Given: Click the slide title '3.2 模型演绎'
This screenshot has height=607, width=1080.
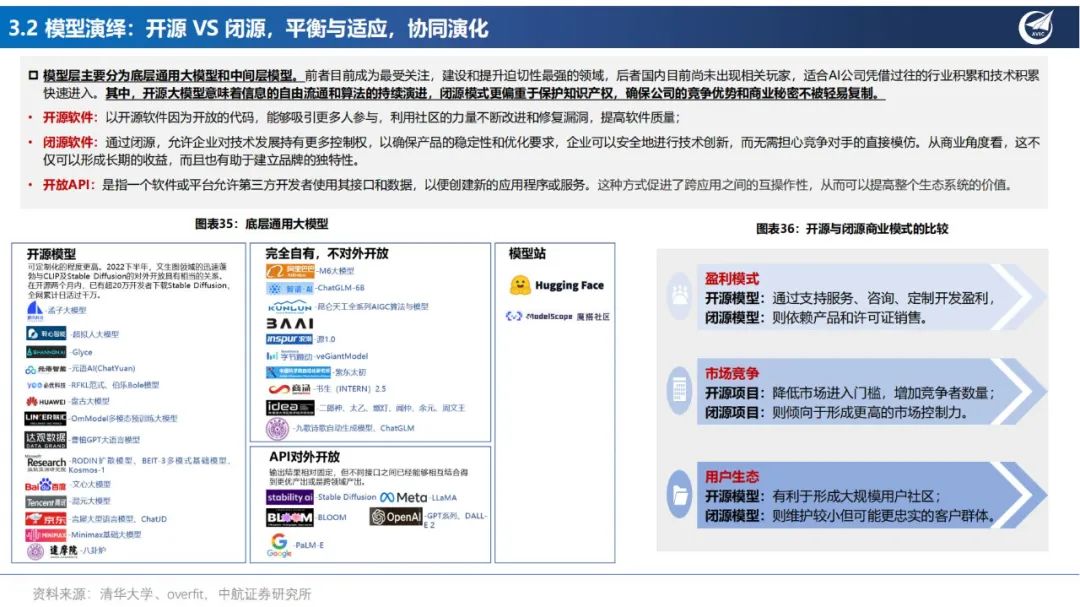Looking at the screenshot, I should click(x=68, y=28).
